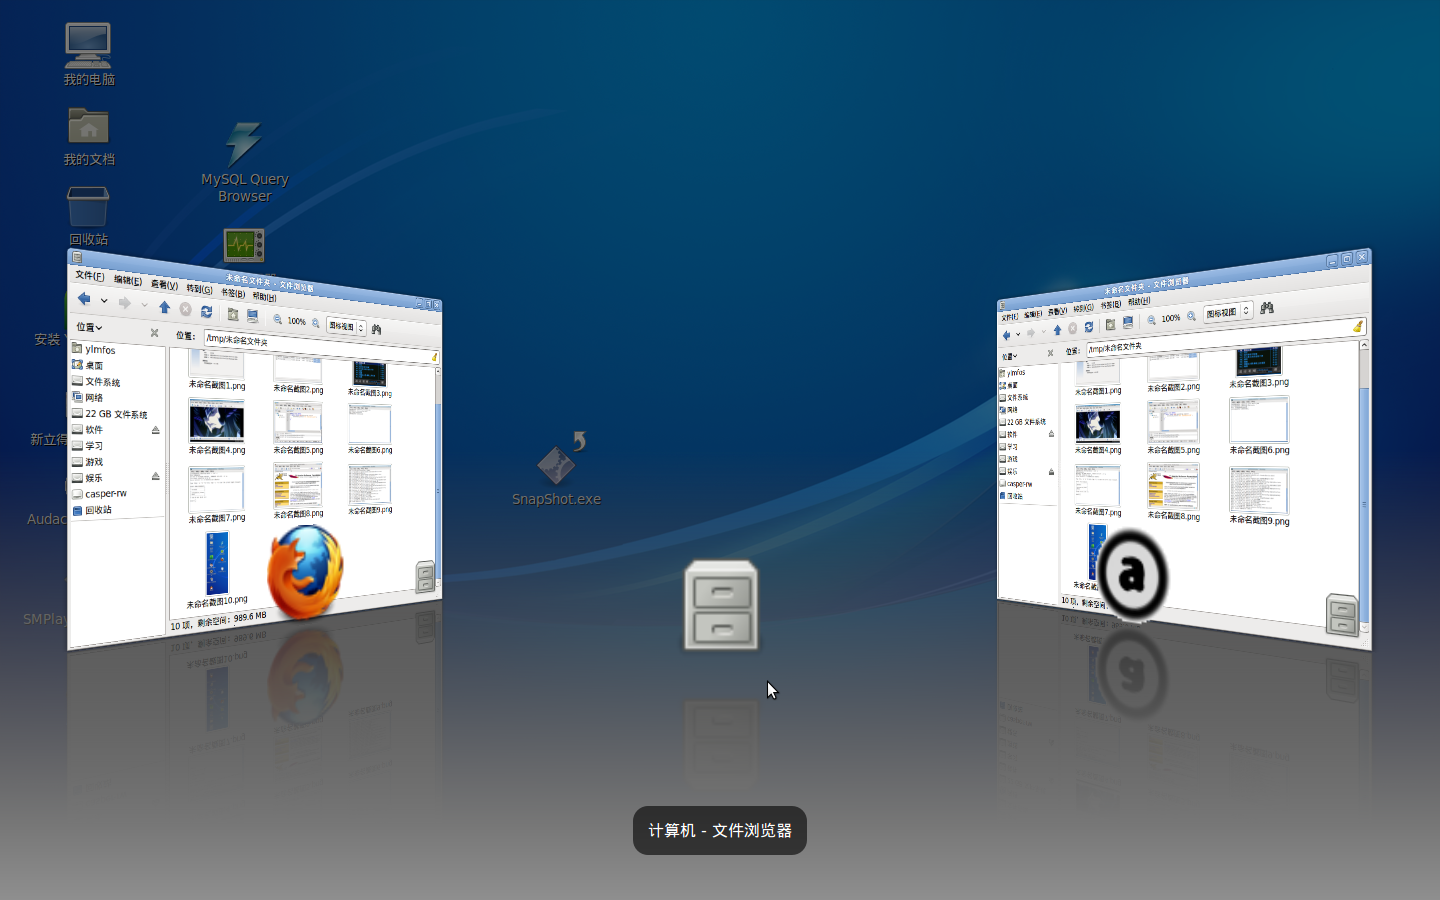Click the round black 'a' application icon

[1131, 575]
